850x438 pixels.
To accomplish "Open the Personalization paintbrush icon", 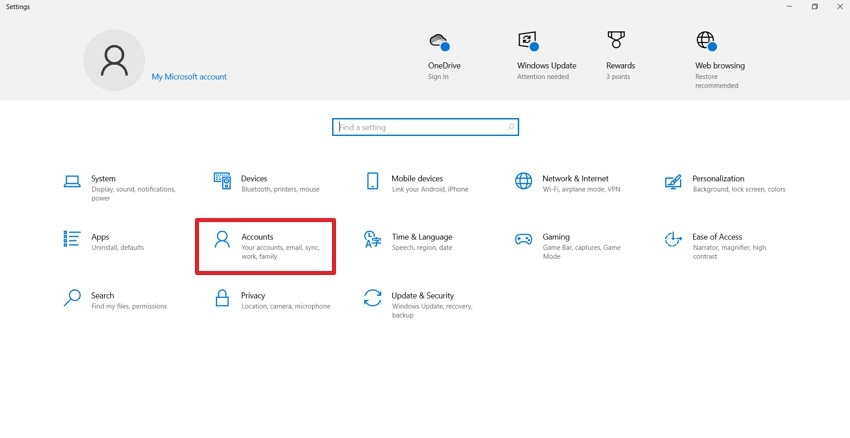I will [673, 182].
